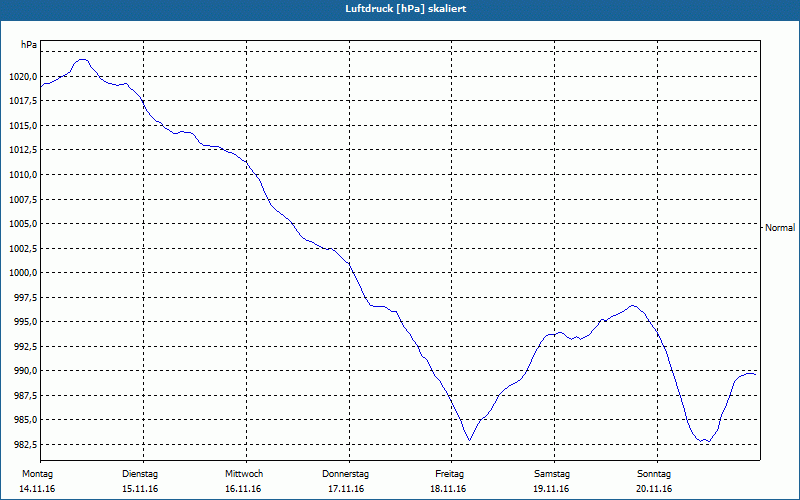The image size is (800, 500).
Task: Click the 1000,0 axis value
Action: click(x=23, y=272)
